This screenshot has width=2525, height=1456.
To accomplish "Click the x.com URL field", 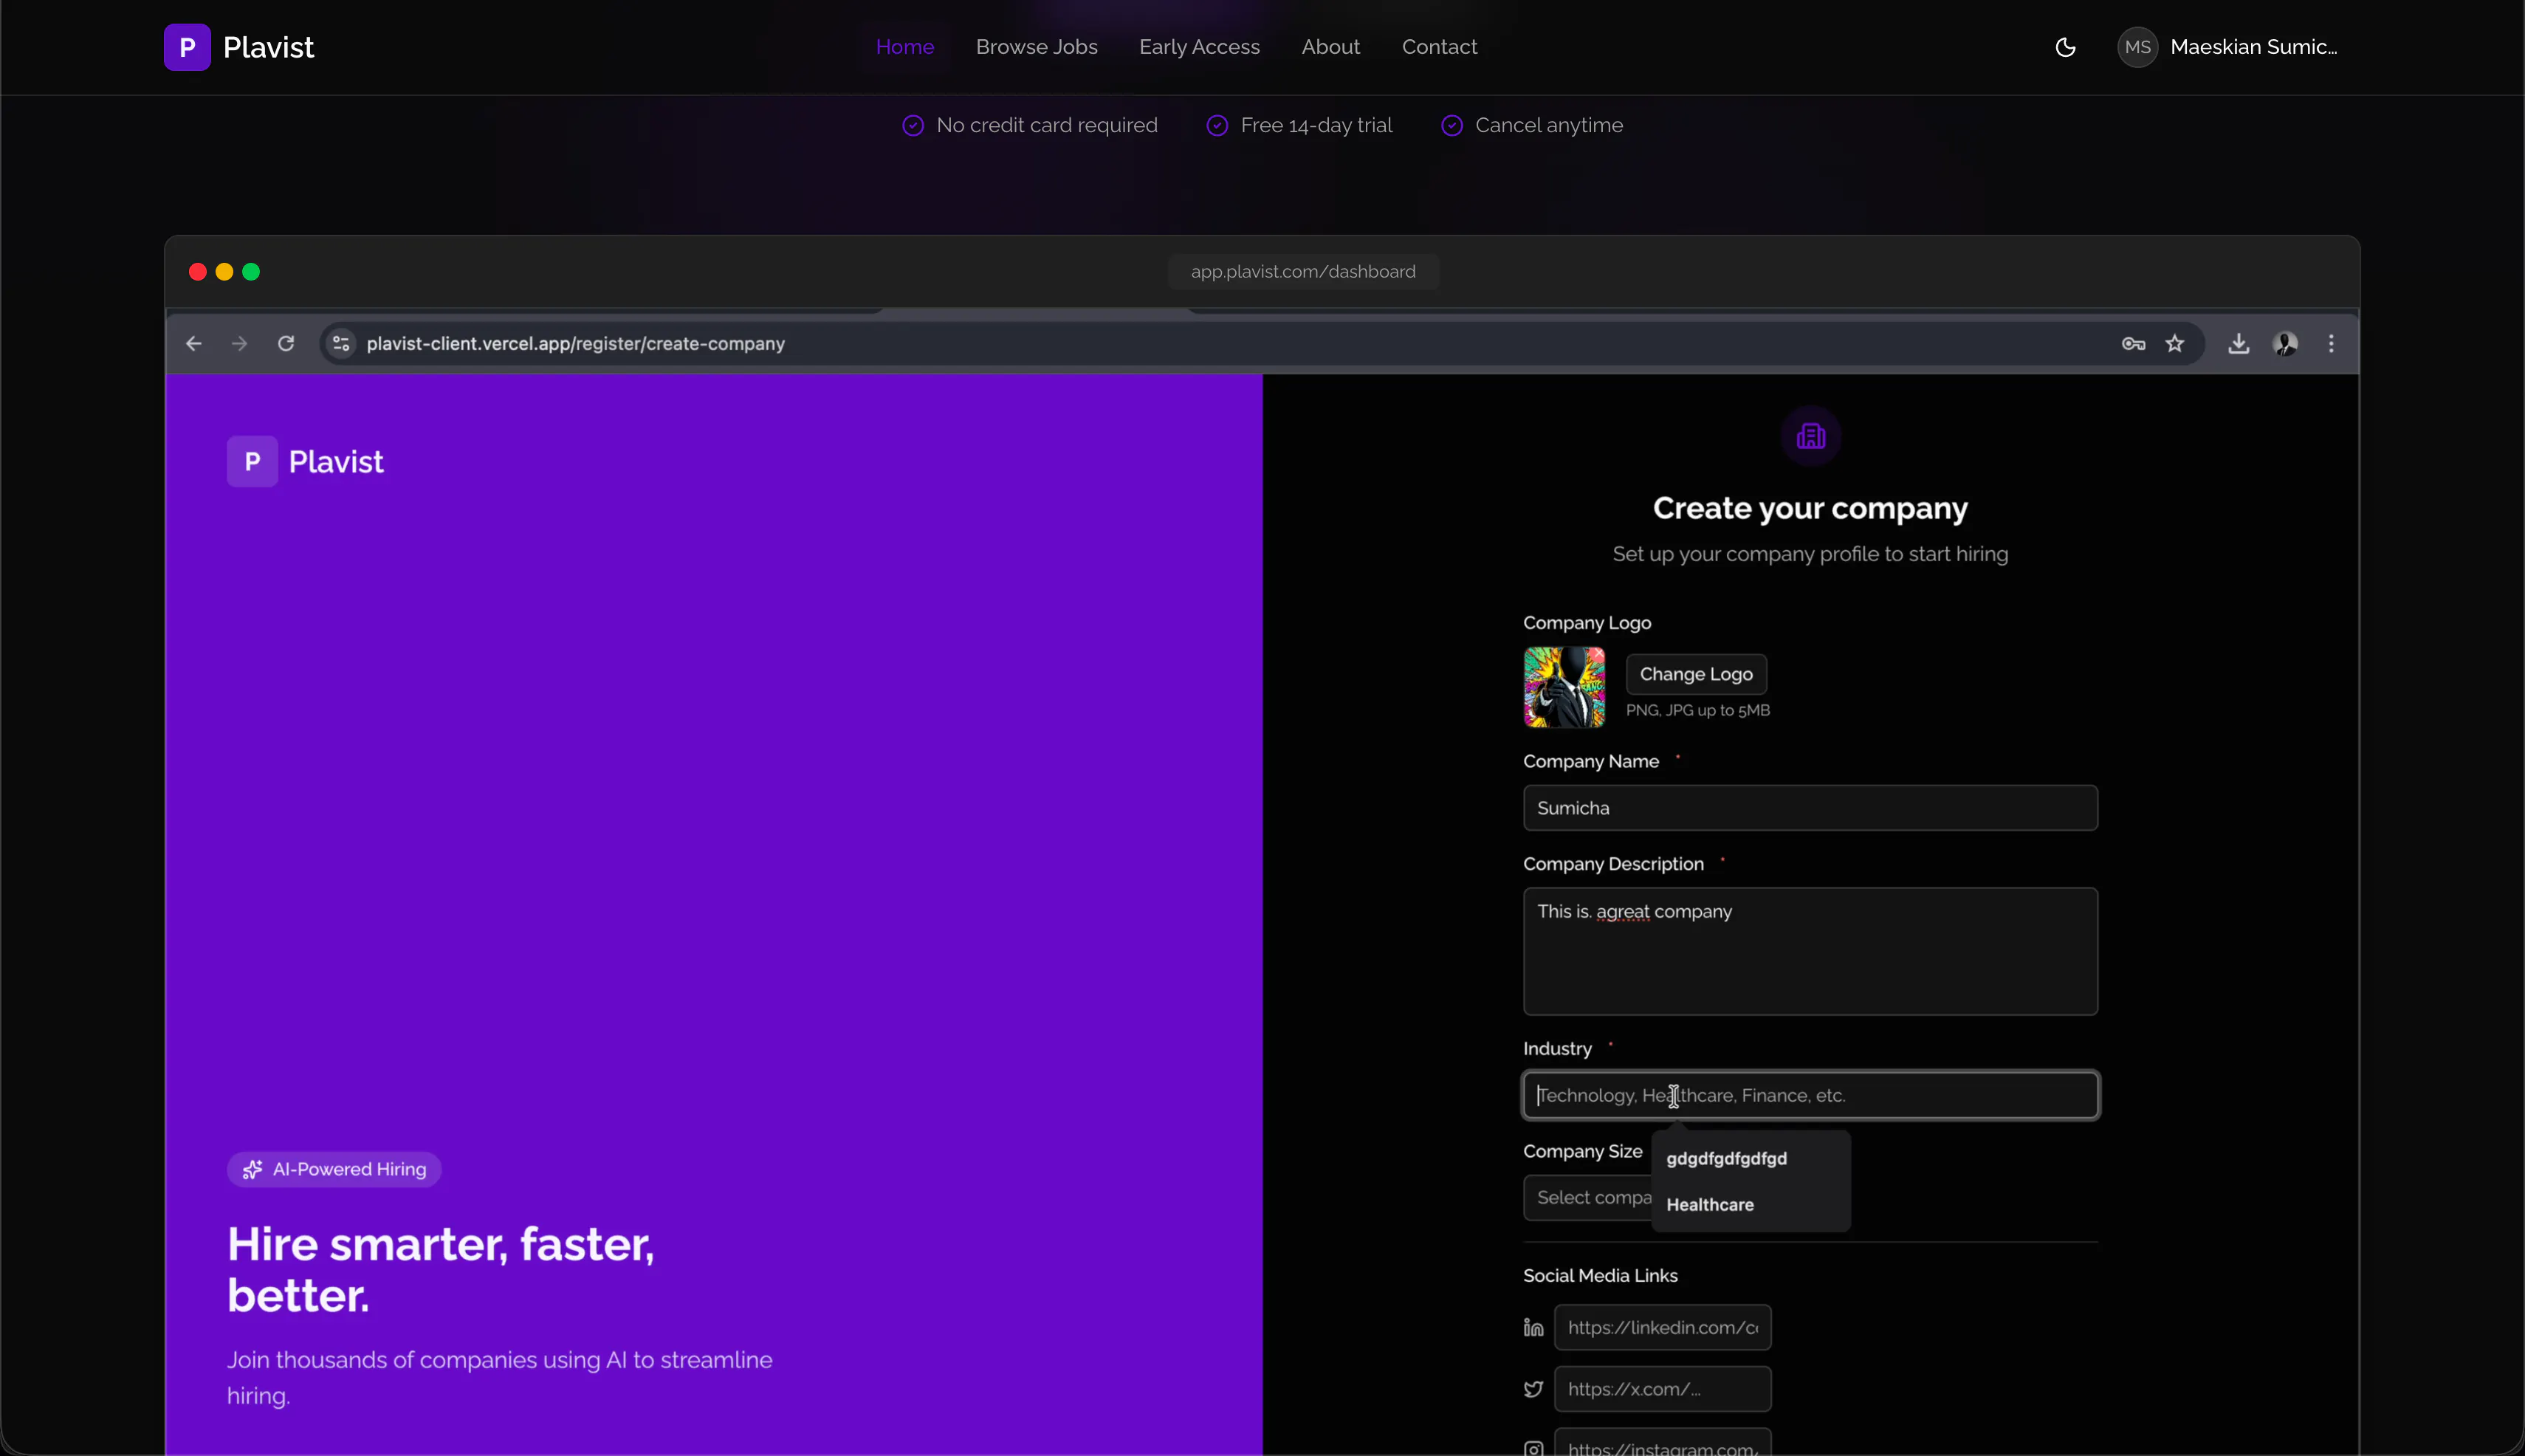I will point(1662,1389).
